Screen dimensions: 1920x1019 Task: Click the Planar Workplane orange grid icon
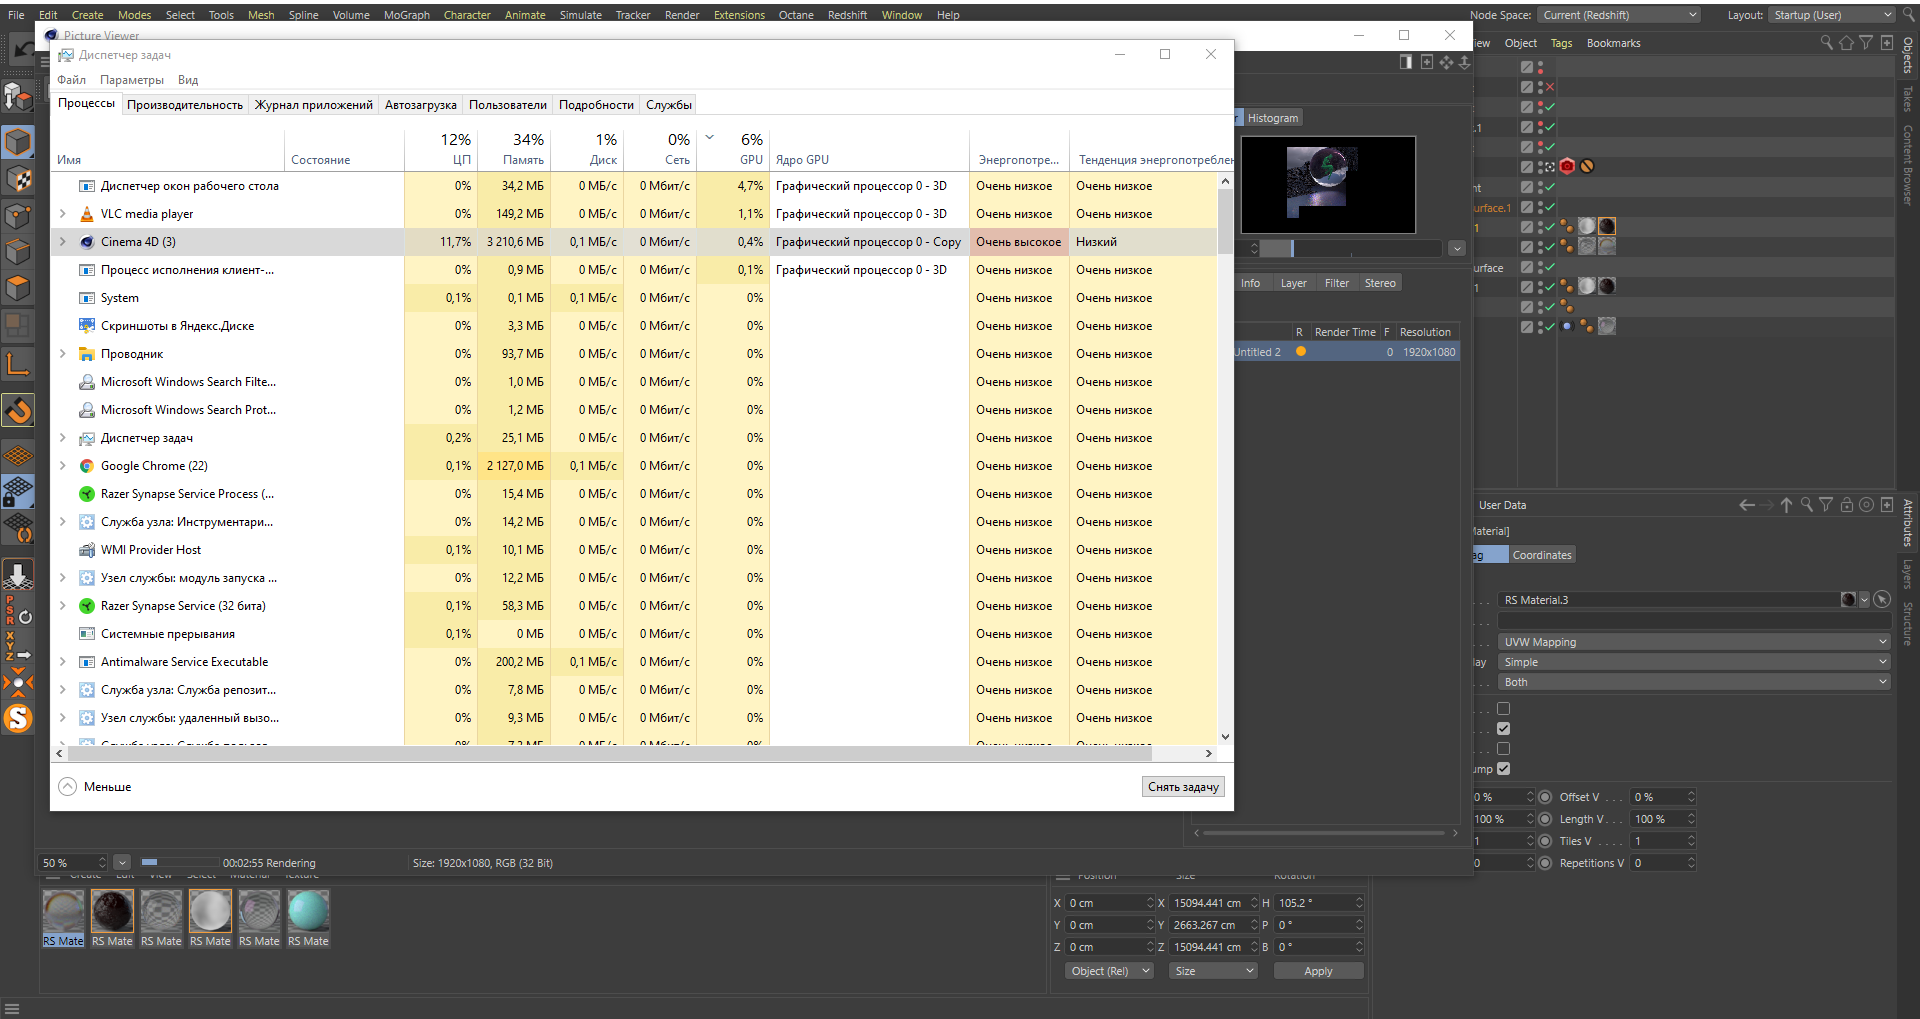click(18, 456)
